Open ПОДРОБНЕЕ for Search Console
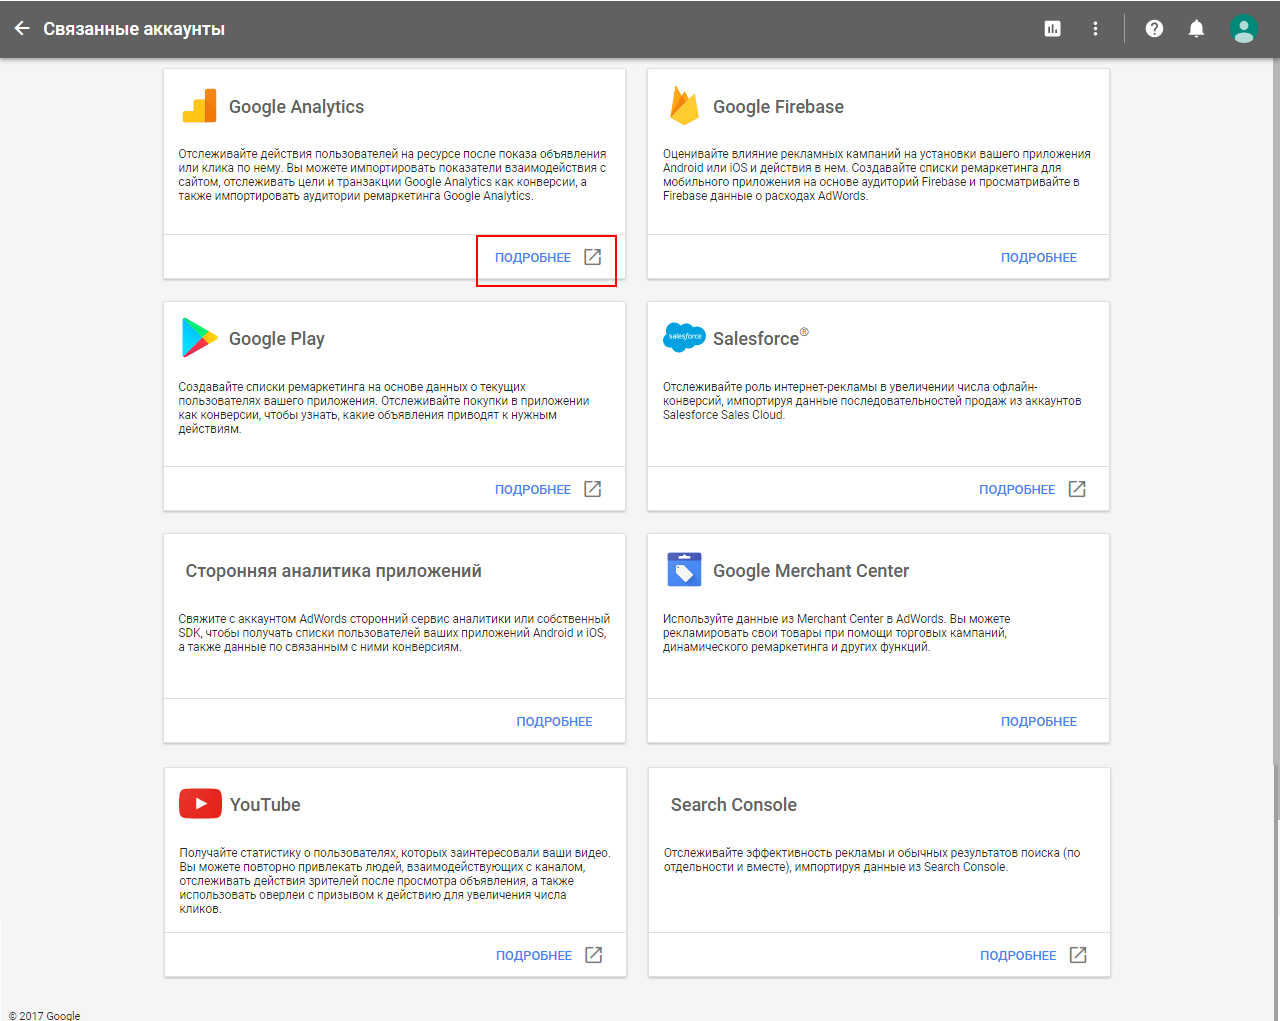 pyautogui.click(x=1018, y=956)
